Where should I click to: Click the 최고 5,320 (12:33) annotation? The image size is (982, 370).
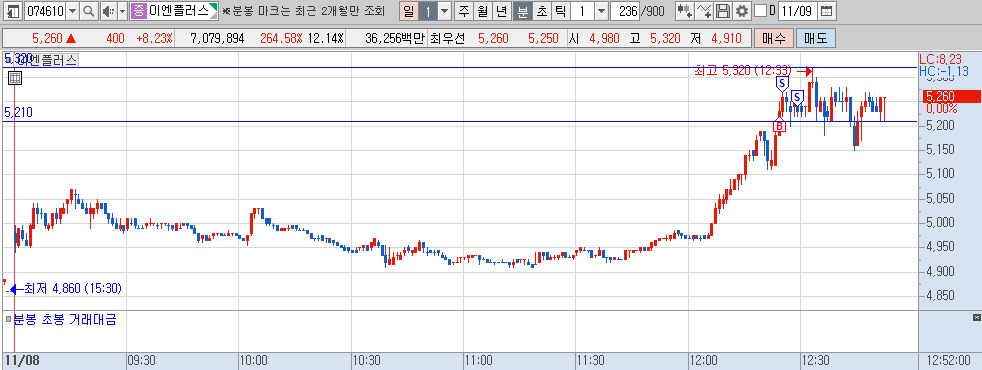pos(743,71)
